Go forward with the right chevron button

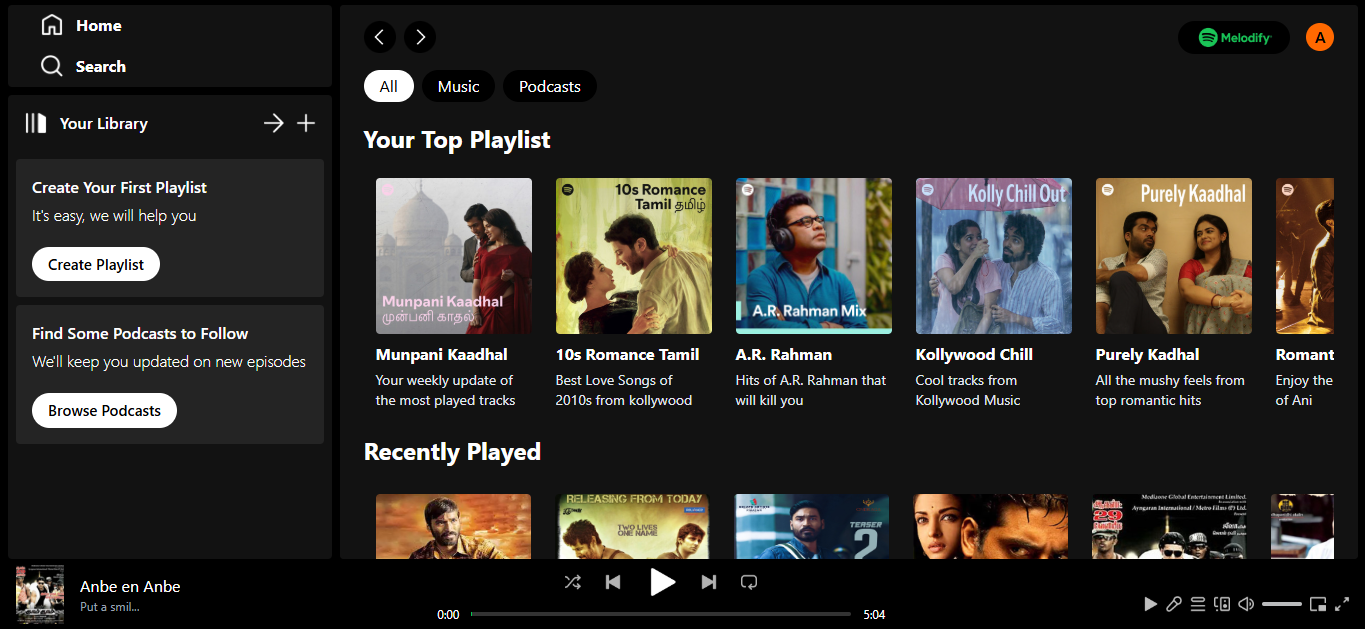tap(420, 38)
